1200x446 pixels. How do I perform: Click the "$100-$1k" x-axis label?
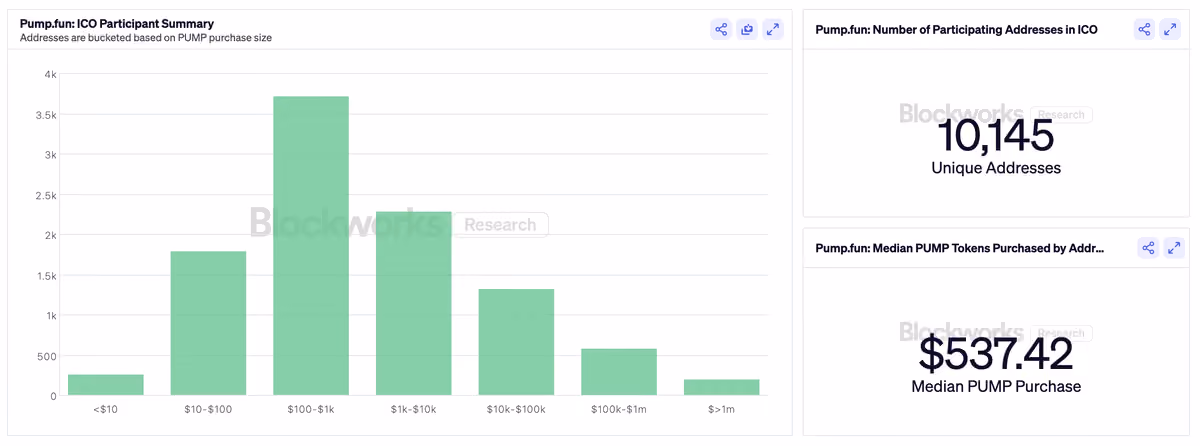tap(311, 411)
